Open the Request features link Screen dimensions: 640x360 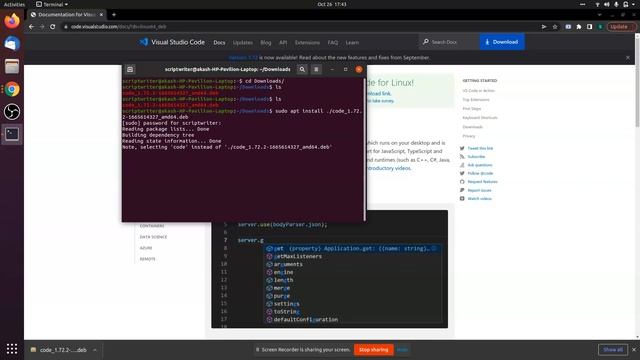[x=482, y=182]
